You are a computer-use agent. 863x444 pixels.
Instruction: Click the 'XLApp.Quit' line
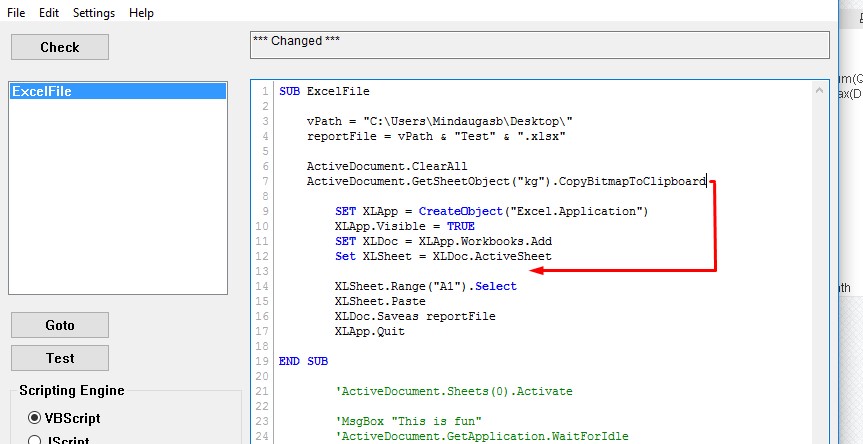[x=369, y=331]
